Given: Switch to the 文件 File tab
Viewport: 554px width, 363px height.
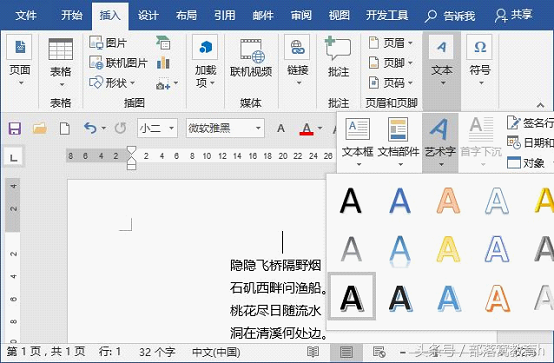Looking at the screenshot, I should (26, 16).
